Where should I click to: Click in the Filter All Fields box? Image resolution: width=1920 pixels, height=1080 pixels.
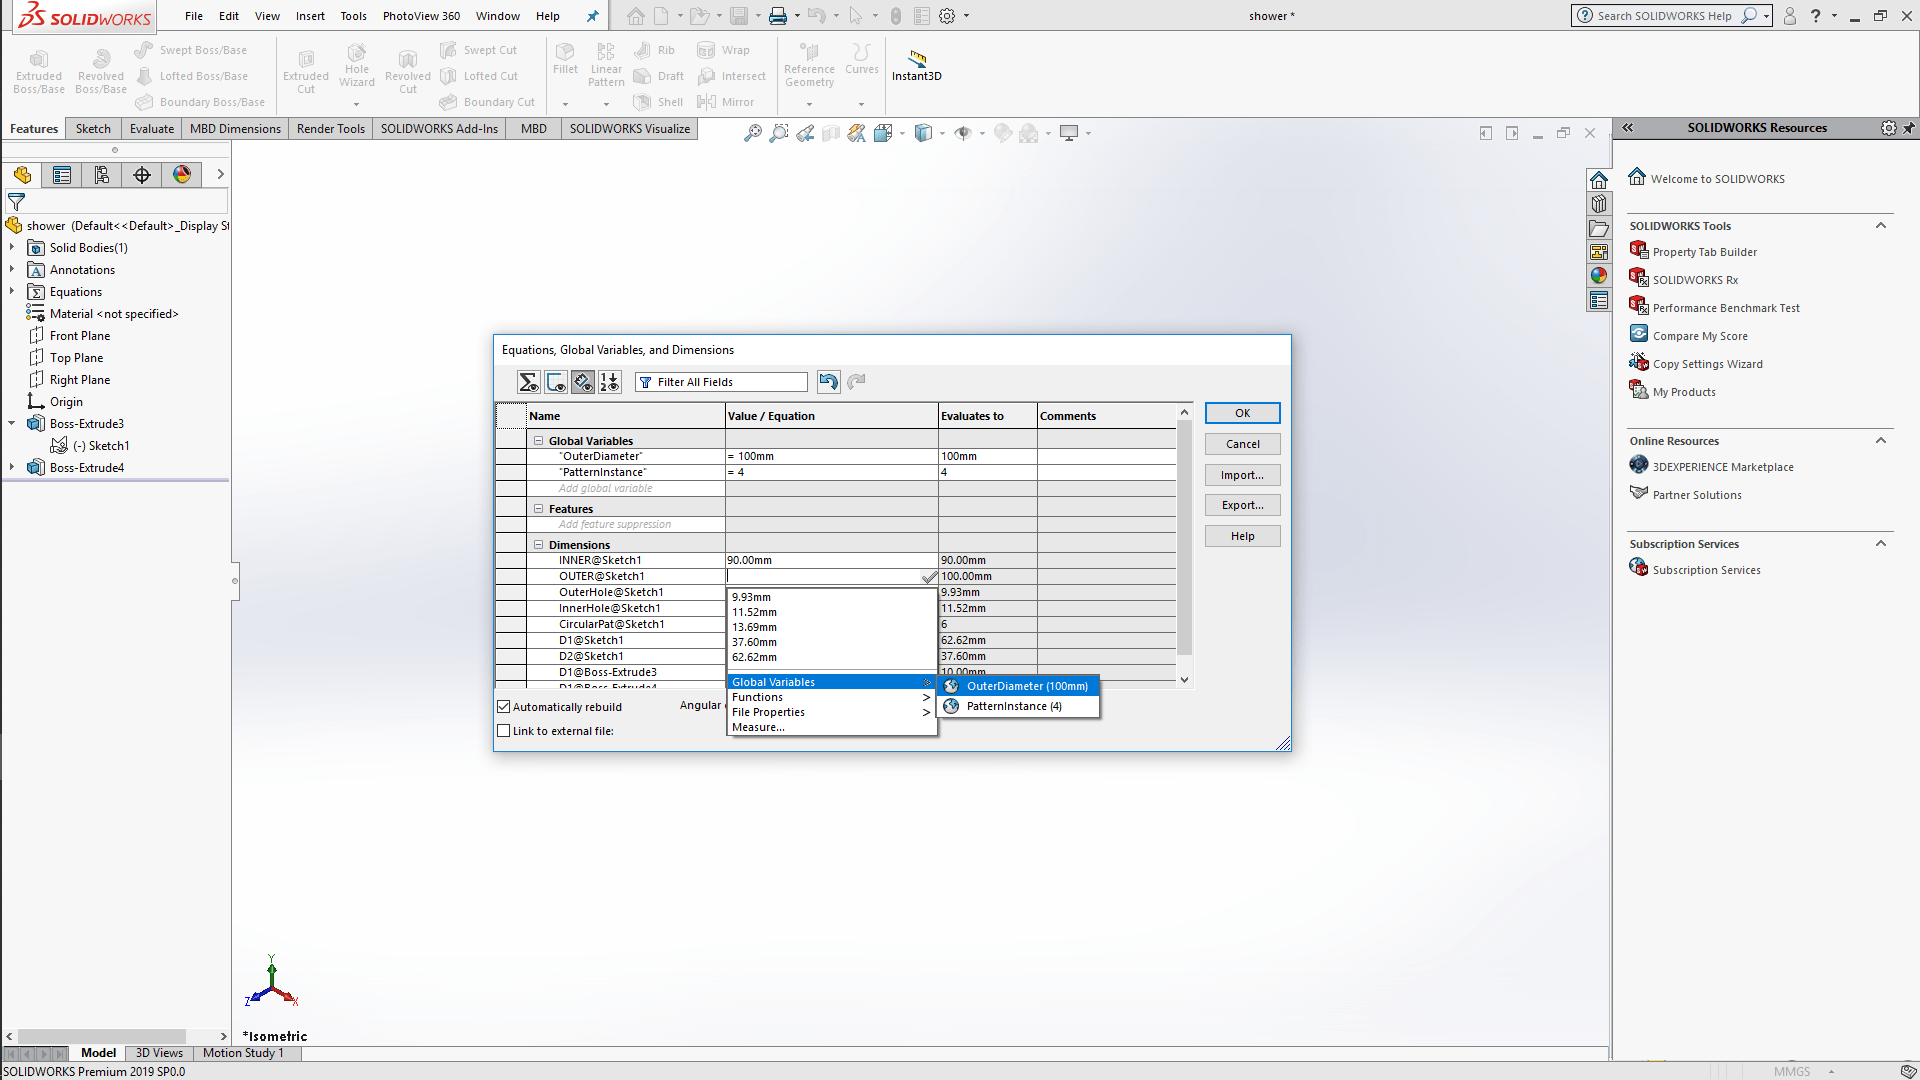pos(728,382)
